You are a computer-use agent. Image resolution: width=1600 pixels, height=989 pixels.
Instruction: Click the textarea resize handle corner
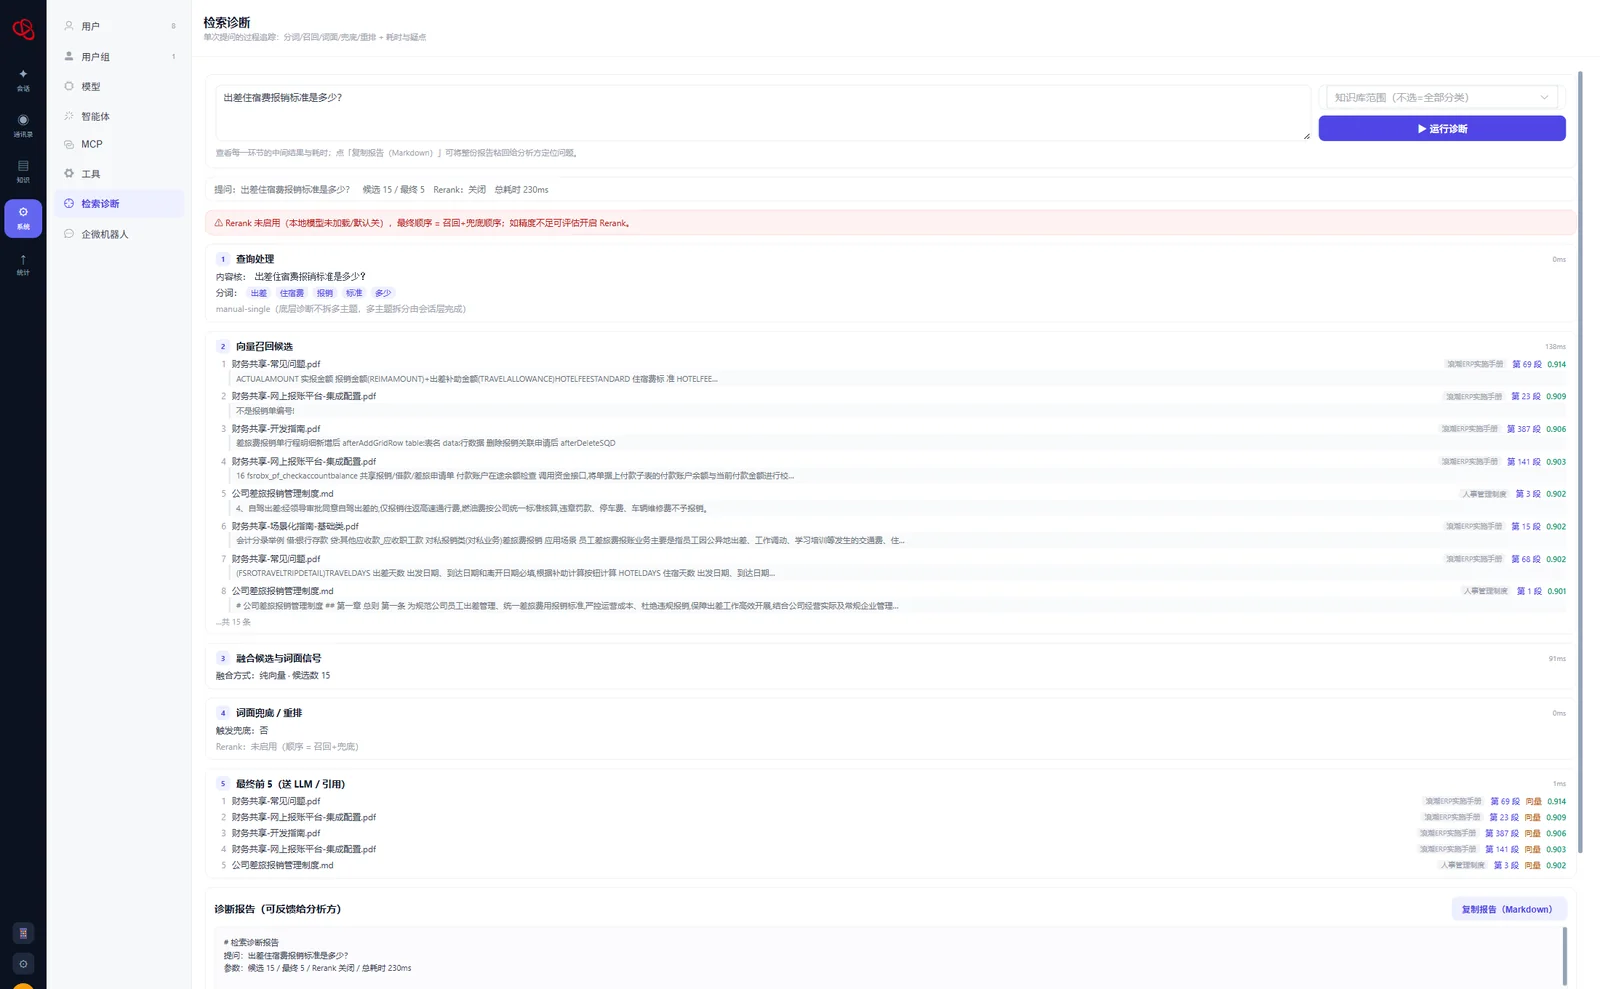tap(1306, 136)
